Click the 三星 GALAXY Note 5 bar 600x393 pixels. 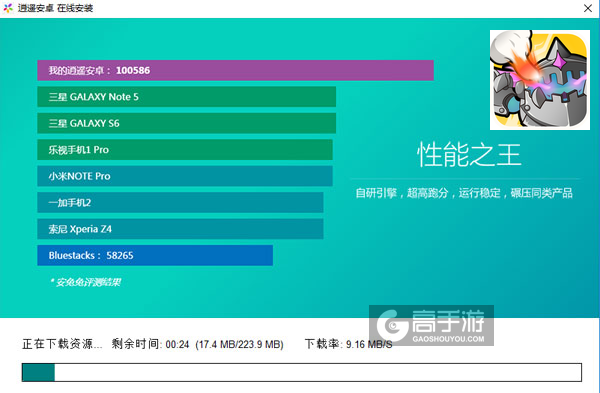click(x=186, y=97)
